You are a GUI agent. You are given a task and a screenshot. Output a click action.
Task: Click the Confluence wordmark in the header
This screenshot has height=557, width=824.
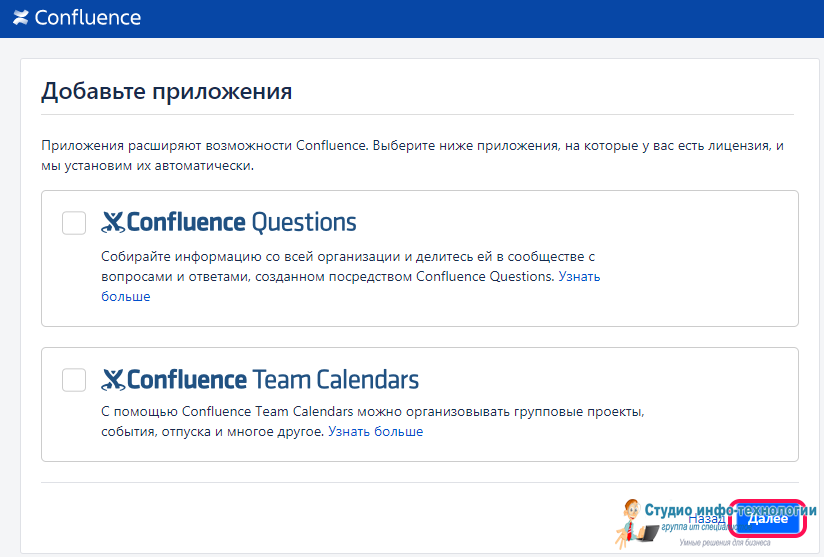click(88, 18)
